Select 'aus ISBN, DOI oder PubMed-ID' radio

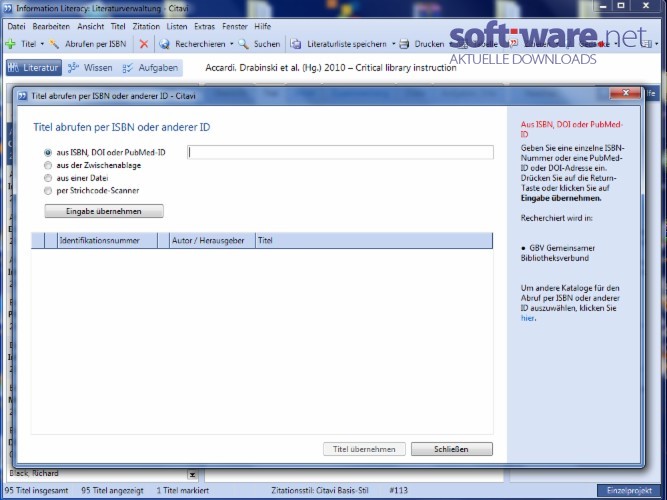point(48,153)
